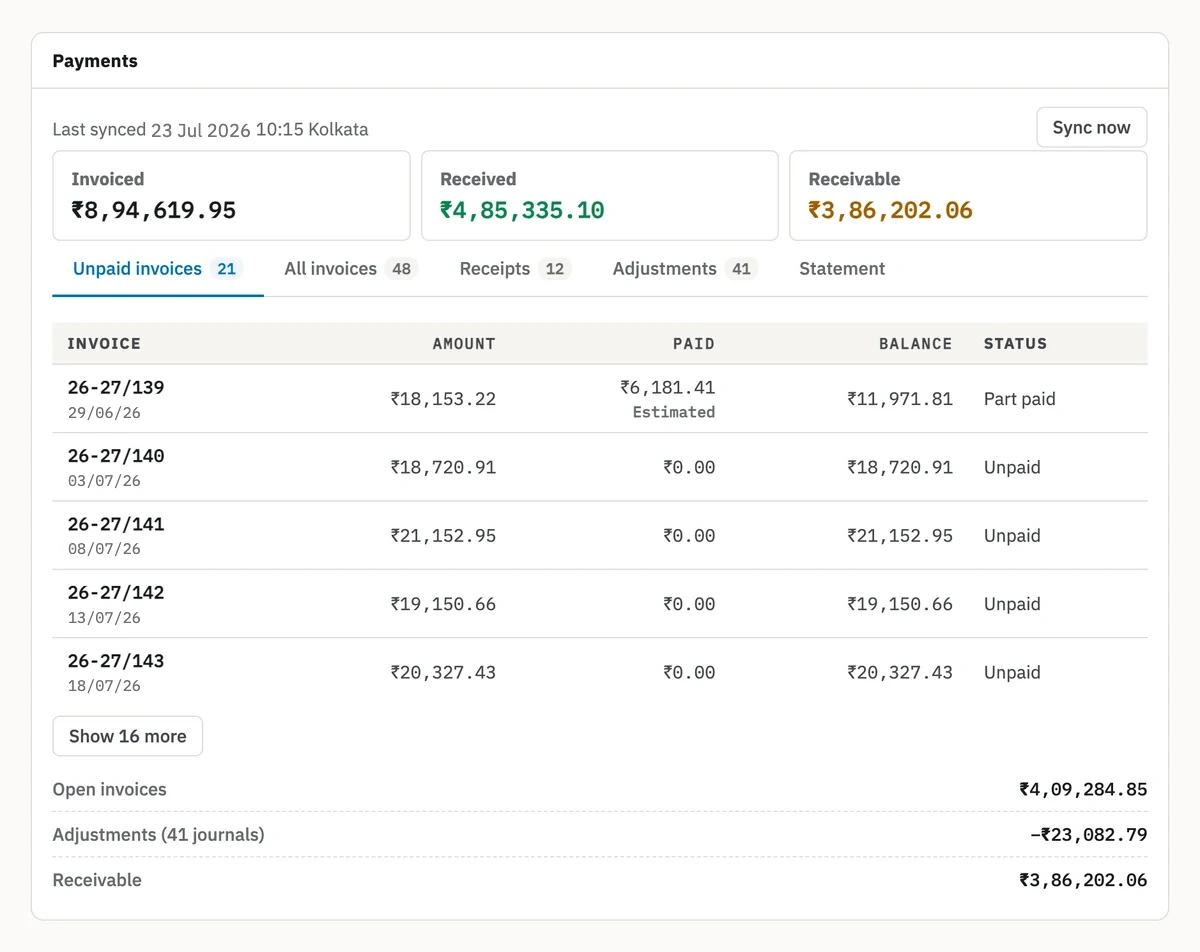This screenshot has width=1200, height=952.
Task: Click the Unpaid status of invoice 26-27/143
Action: coord(1012,673)
